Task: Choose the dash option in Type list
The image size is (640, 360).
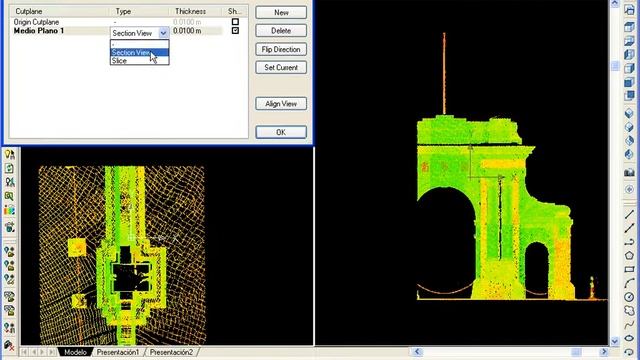Action: coord(140,44)
